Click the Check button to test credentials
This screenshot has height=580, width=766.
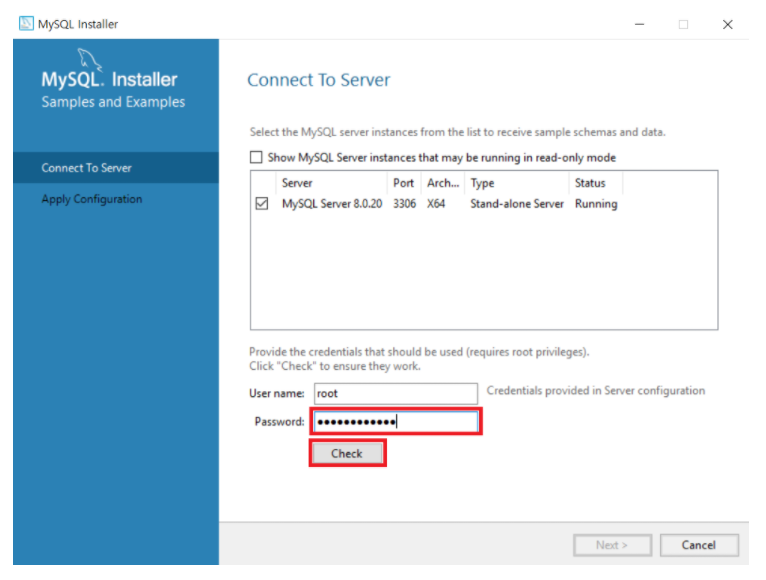[x=347, y=453]
